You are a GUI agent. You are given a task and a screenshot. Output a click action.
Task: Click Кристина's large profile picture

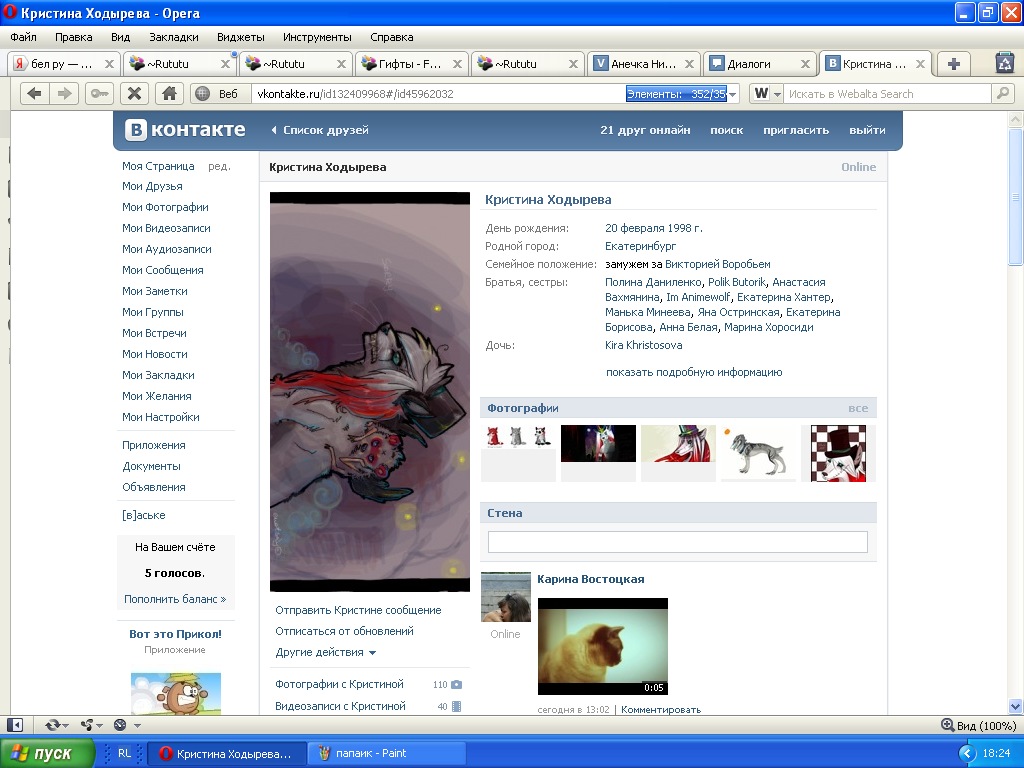click(x=370, y=392)
